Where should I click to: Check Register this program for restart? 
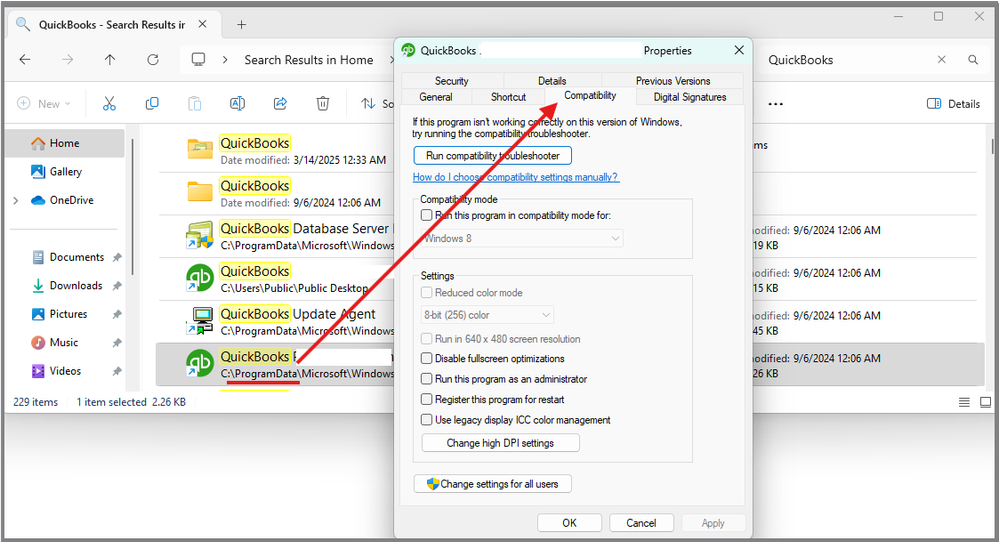(x=427, y=399)
